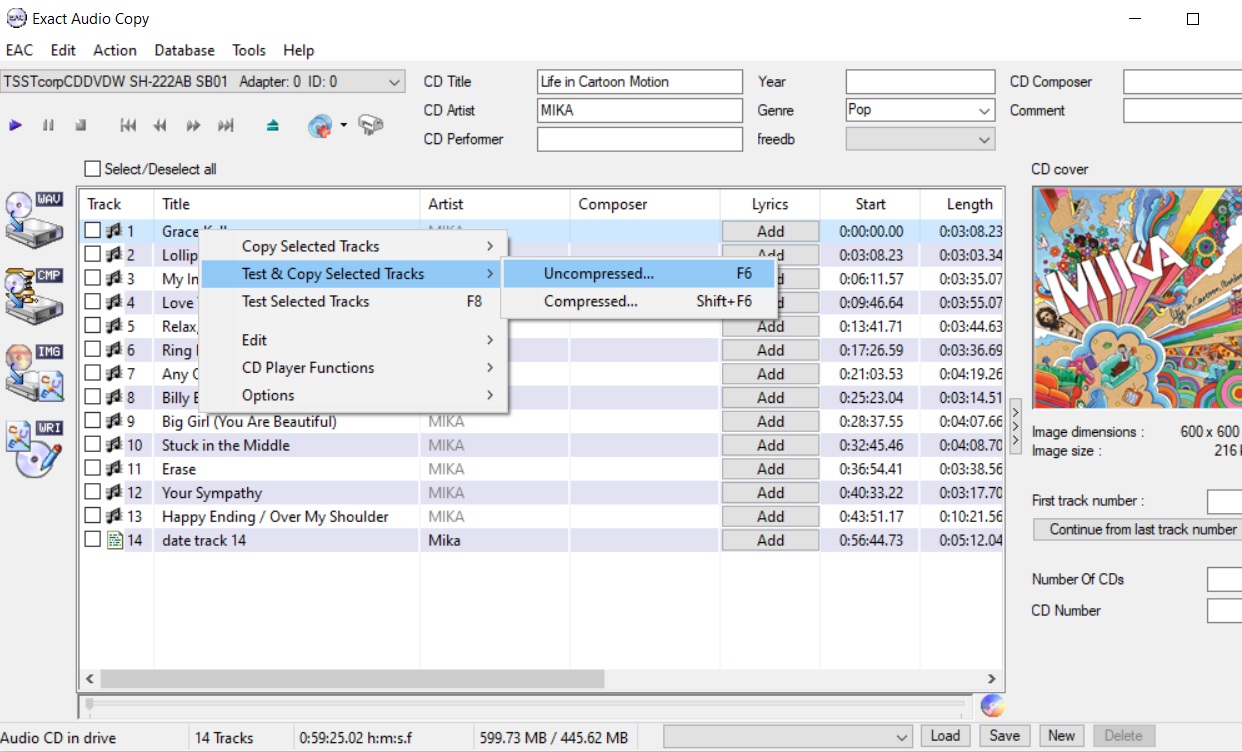Expand the Copy Selected Tracks submenu

point(355,246)
